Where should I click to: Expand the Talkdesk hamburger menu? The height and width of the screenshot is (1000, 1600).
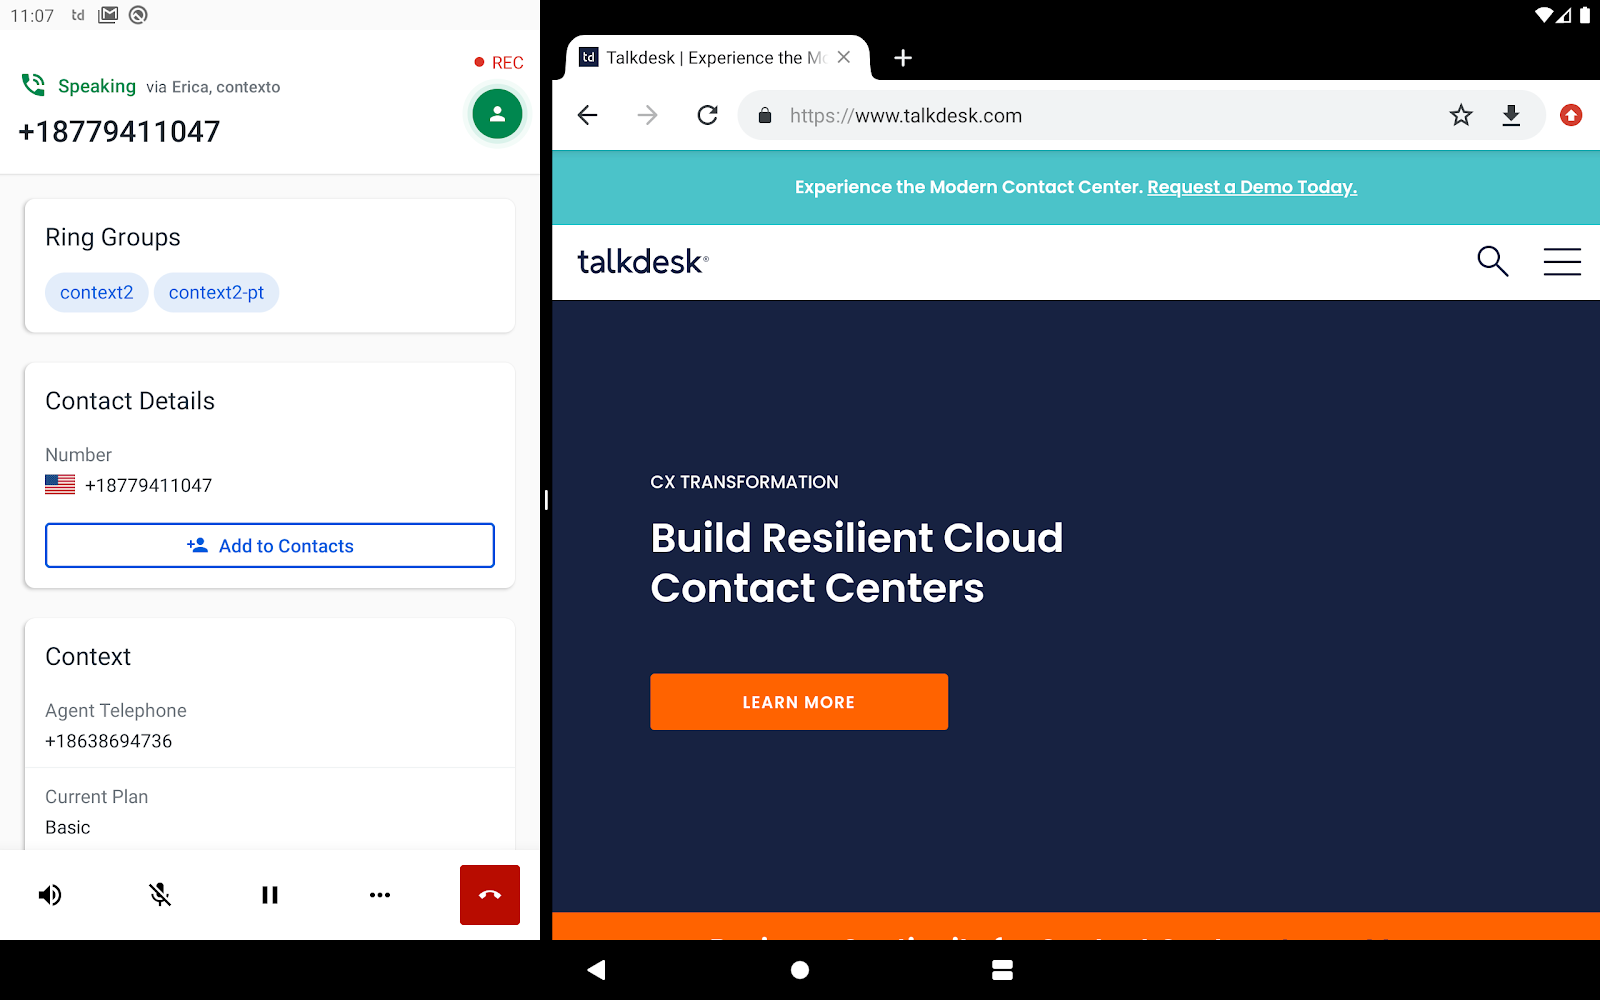click(x=1562, y=261)
